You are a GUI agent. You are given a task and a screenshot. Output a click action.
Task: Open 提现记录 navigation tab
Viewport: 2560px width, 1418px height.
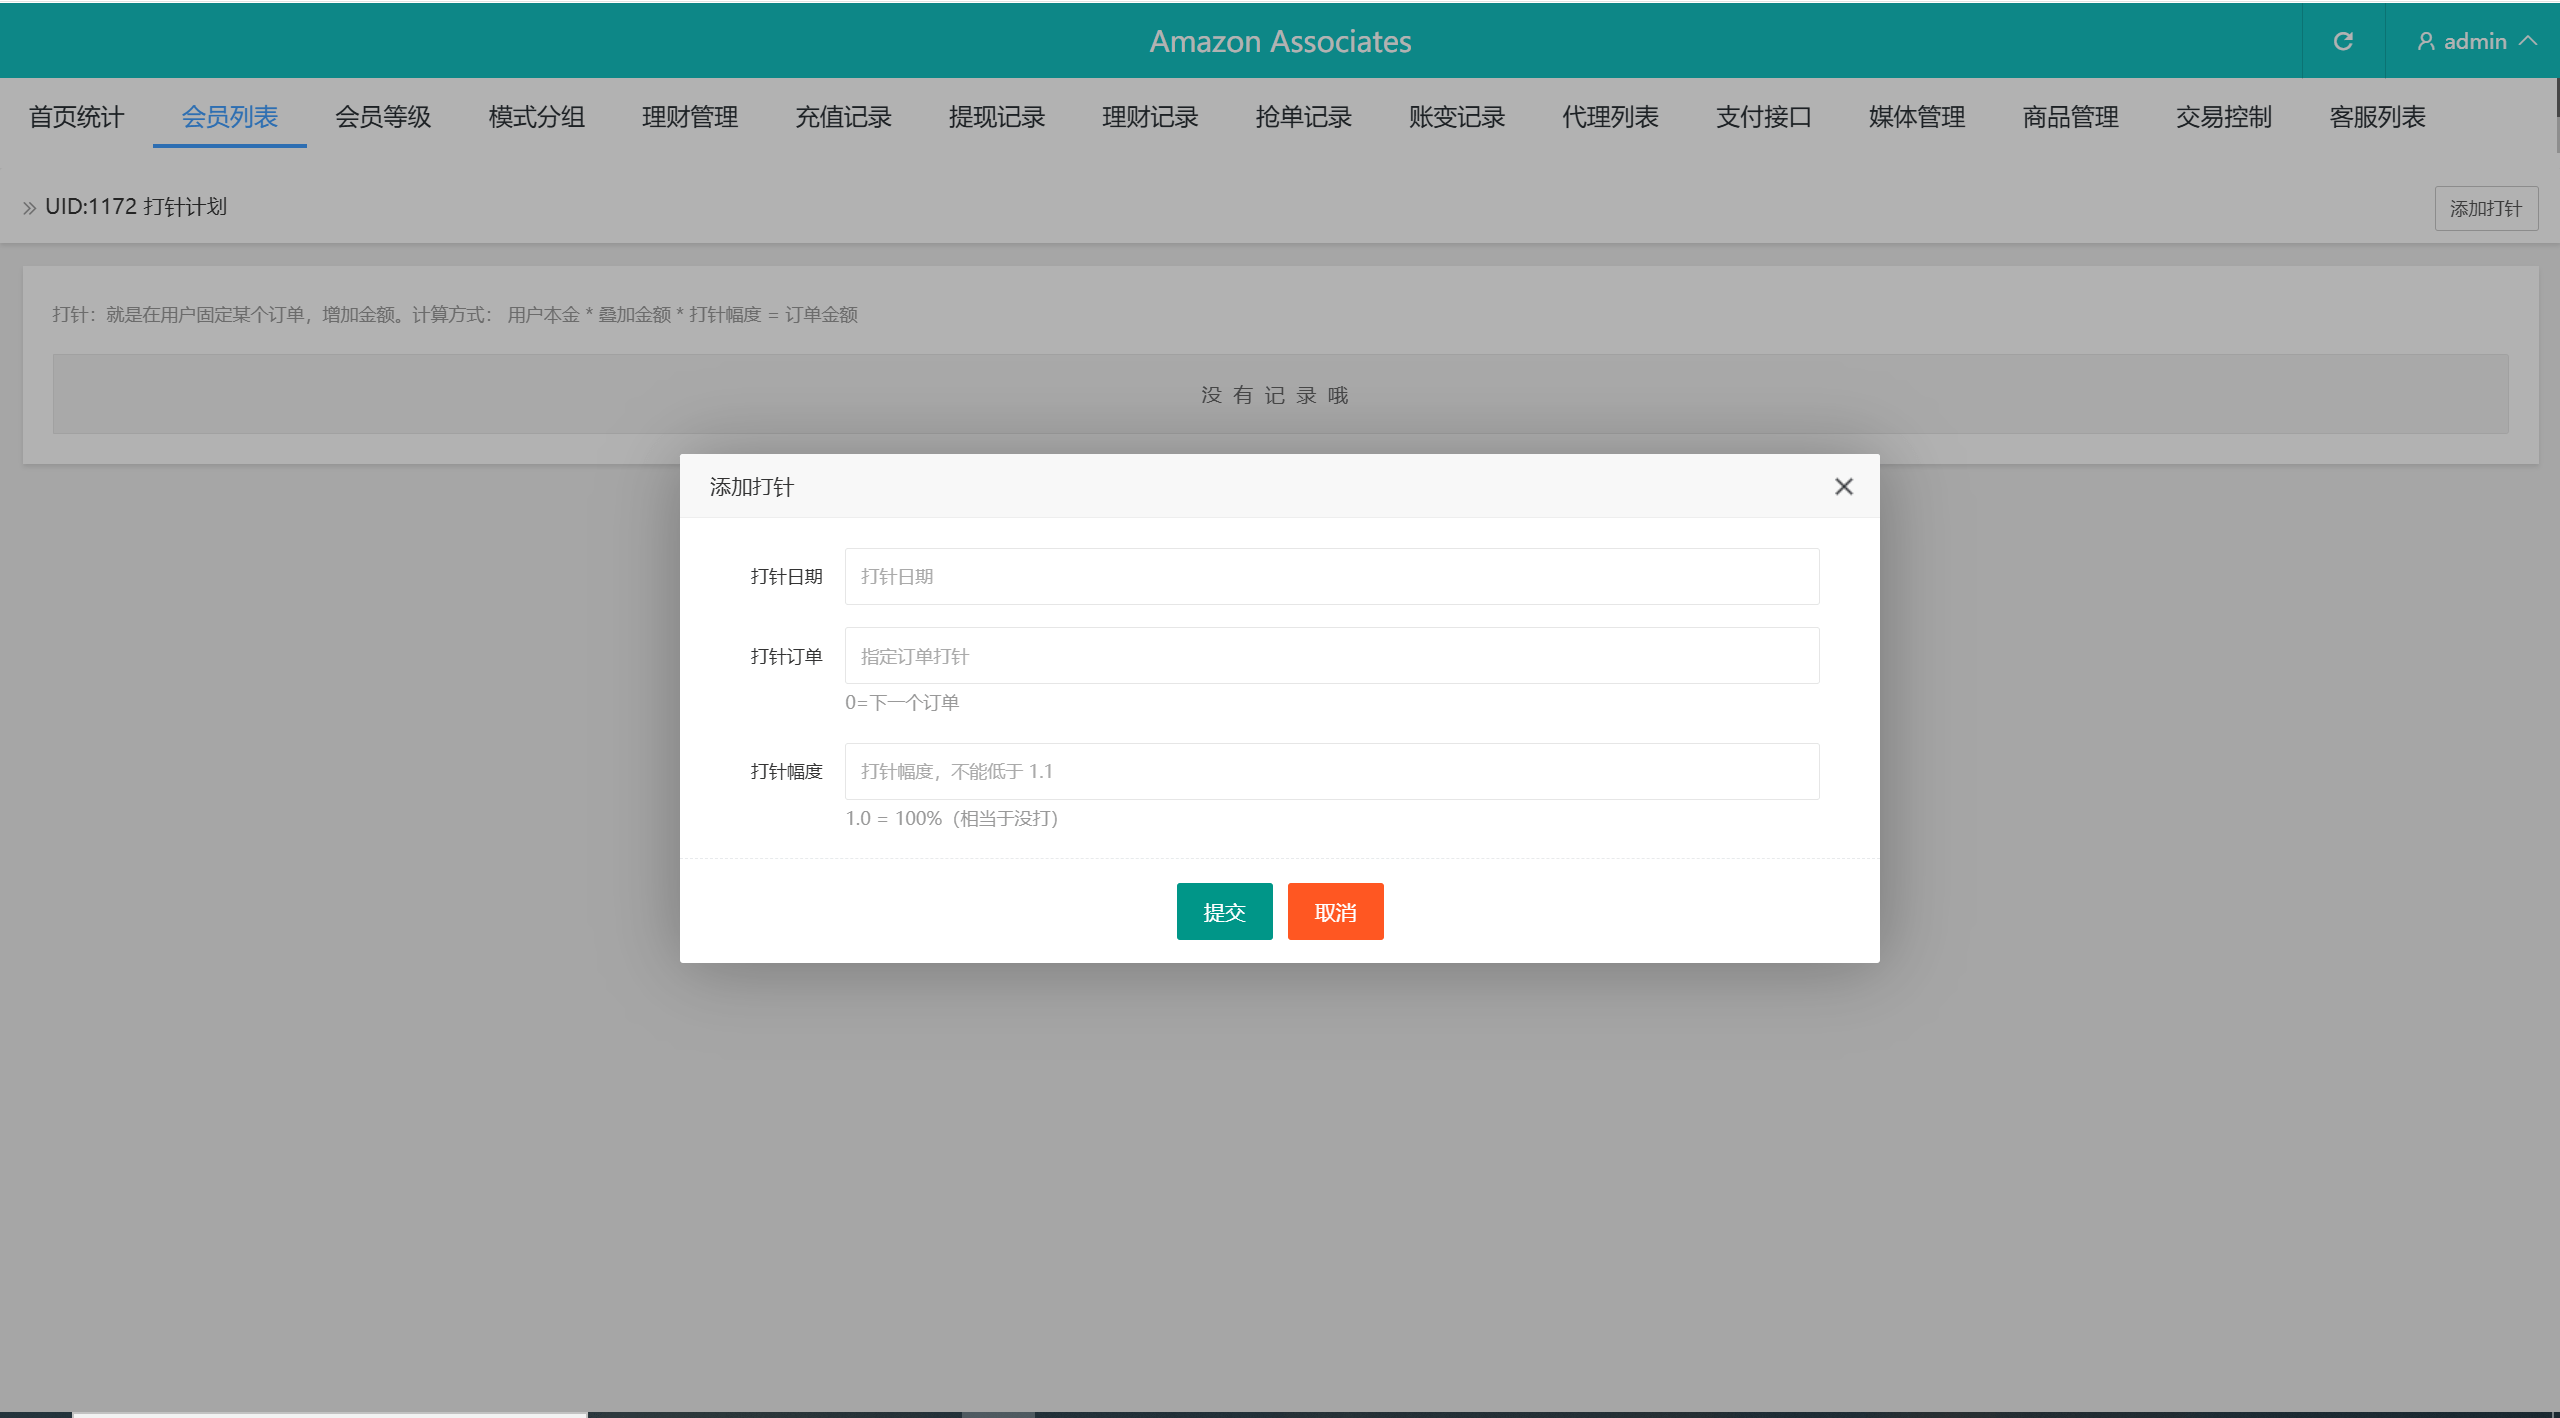(996, 117)
